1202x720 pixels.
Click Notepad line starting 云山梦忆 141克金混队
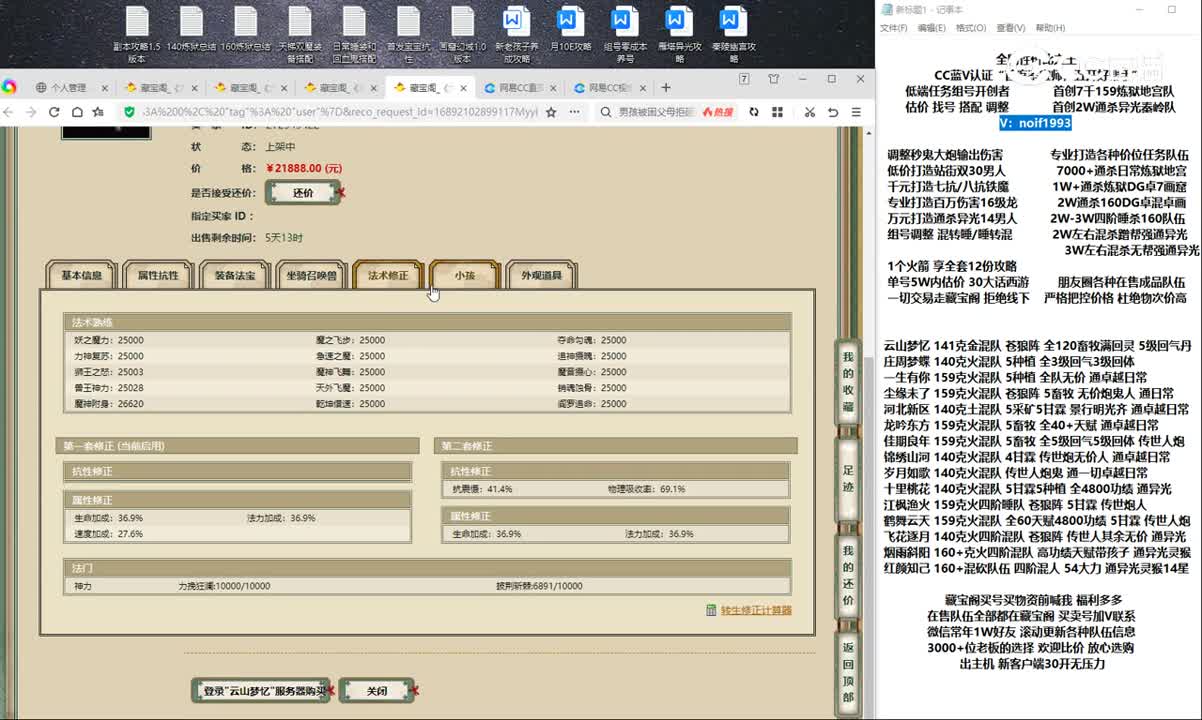pos(1036,346)
